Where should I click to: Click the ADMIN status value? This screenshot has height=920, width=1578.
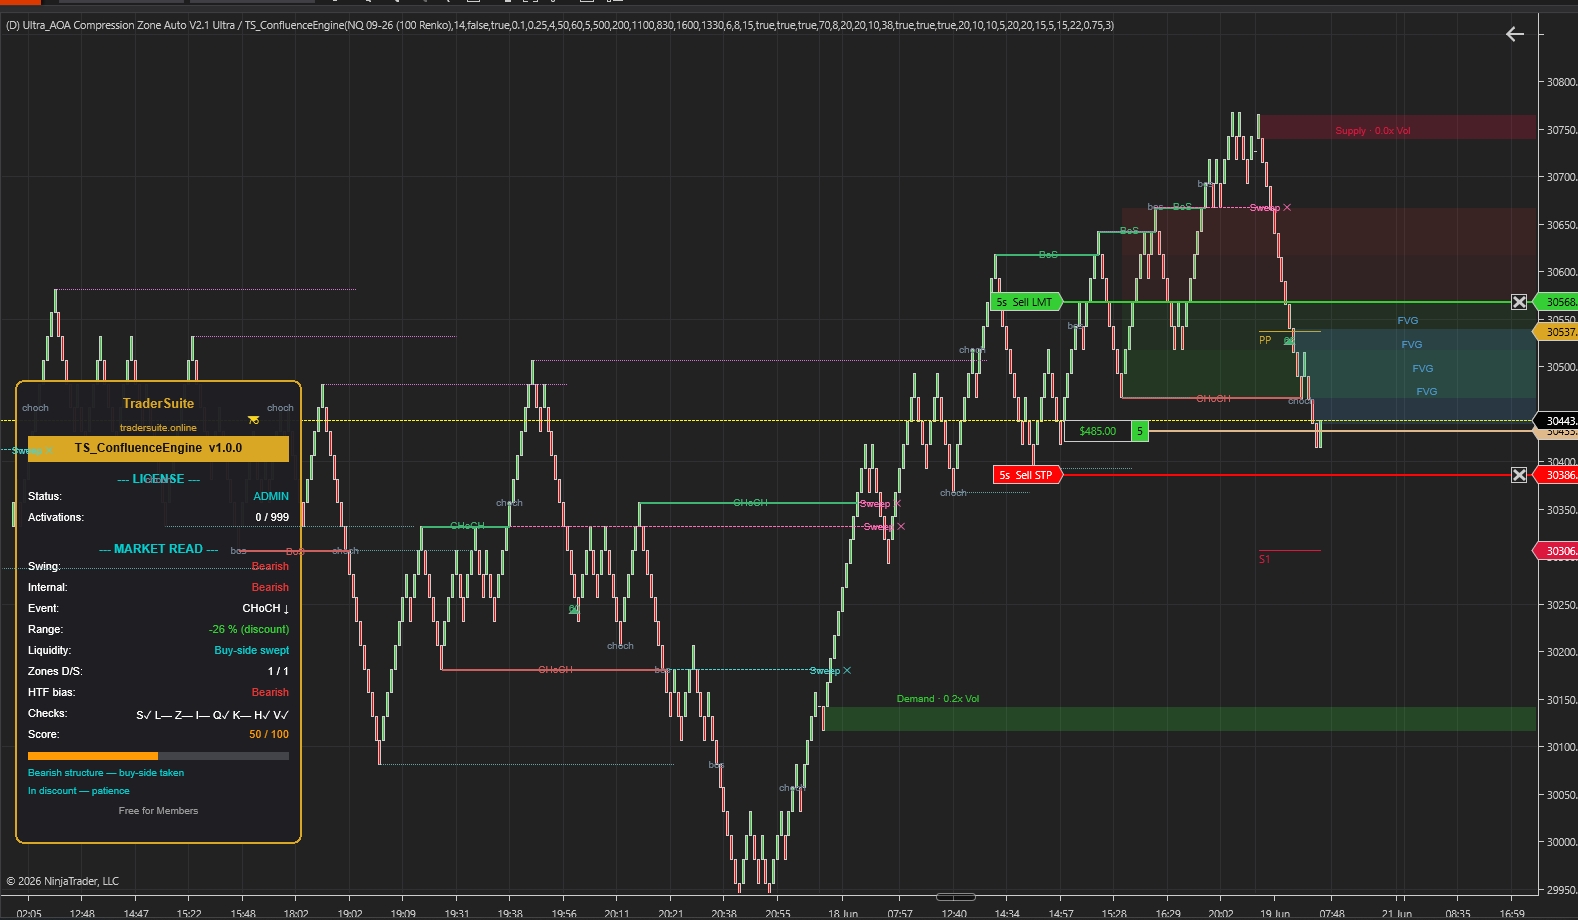pyautogui.click(x=271, y=496)
